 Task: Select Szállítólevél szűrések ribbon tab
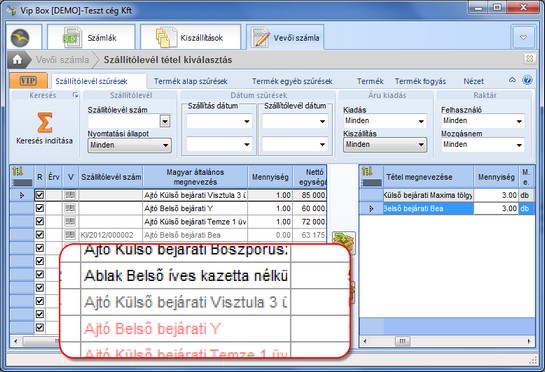[91, 81]
